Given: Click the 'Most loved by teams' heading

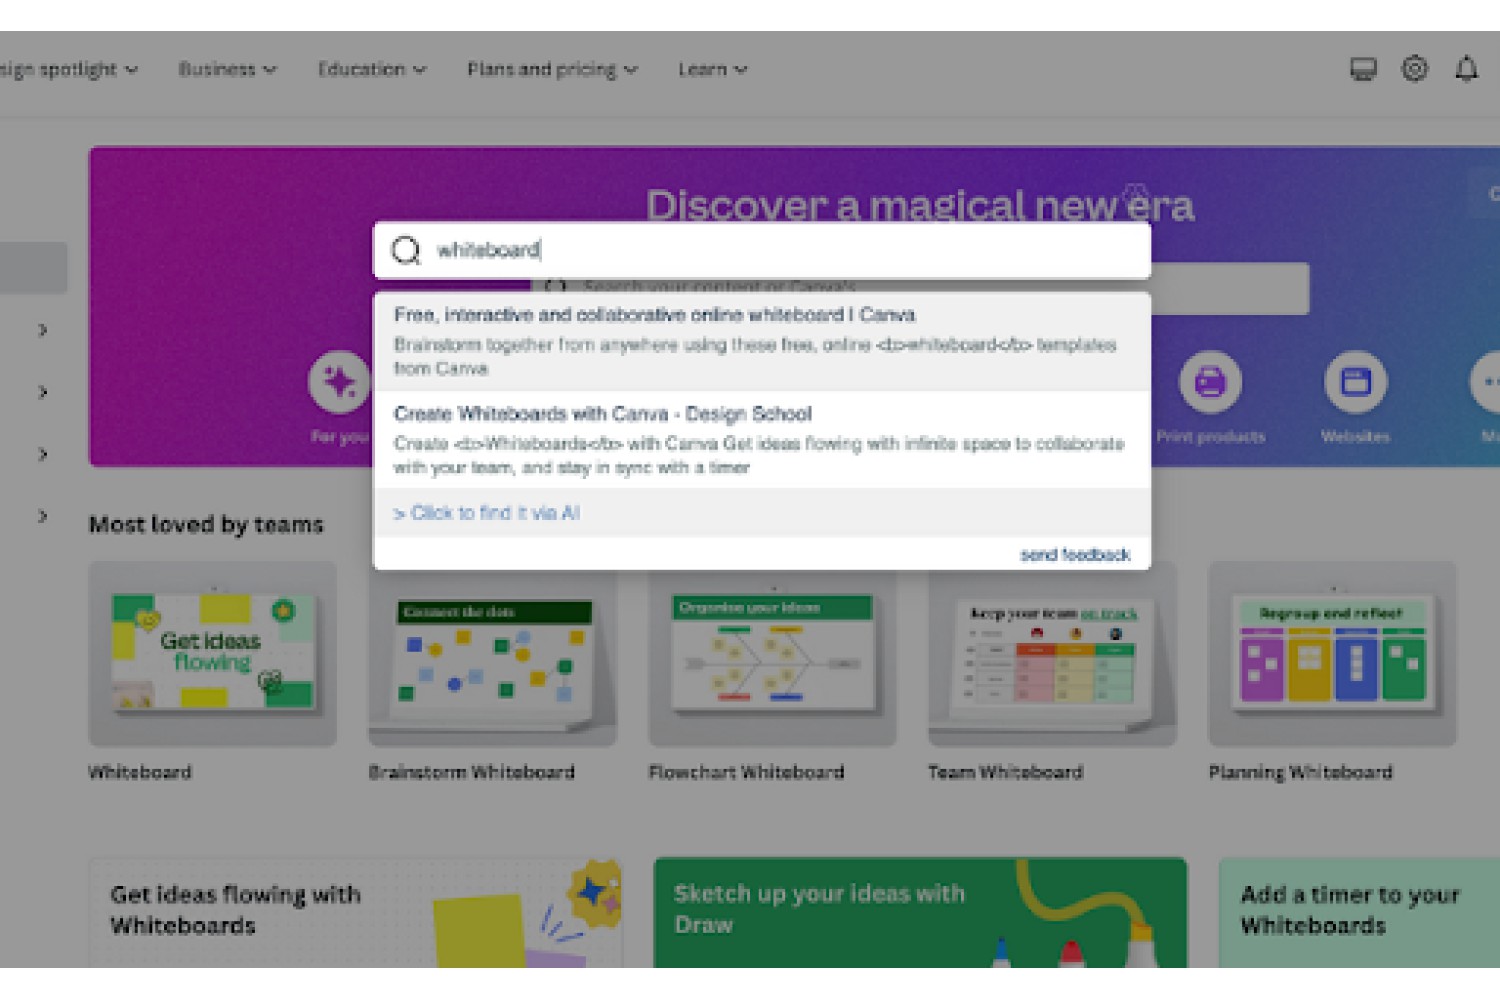Looking at the screenshot, I should coord(206,524).
